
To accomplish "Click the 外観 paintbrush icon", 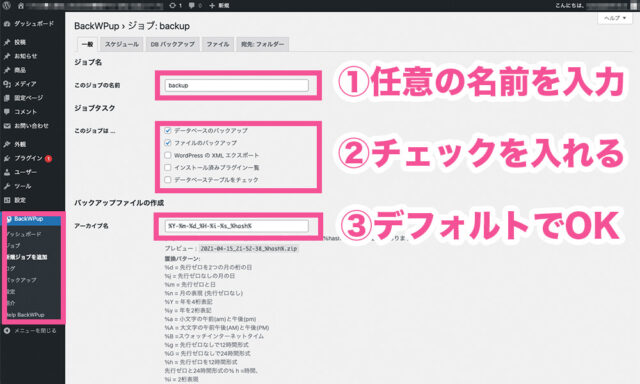I will [7, 144].
